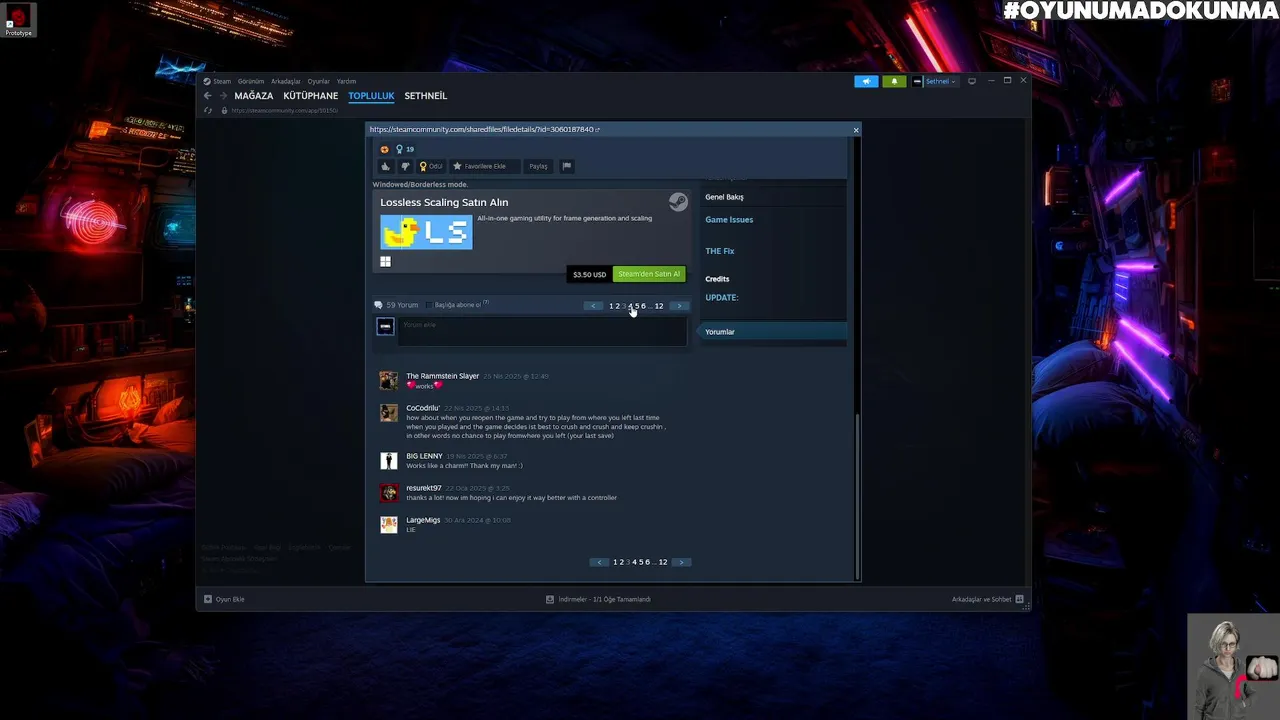Open the Prototype desktop shortcut icon
This screenshot has width=1280, height=720.
tap(18, 20)
